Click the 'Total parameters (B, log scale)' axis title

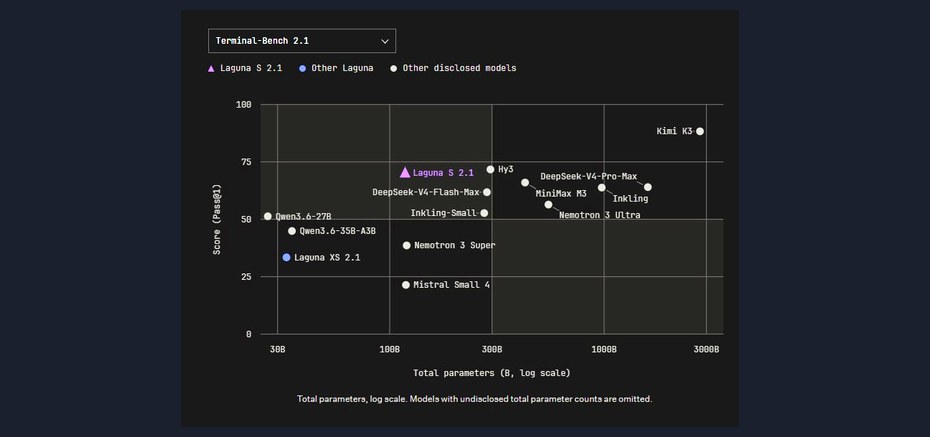(492, 373)
